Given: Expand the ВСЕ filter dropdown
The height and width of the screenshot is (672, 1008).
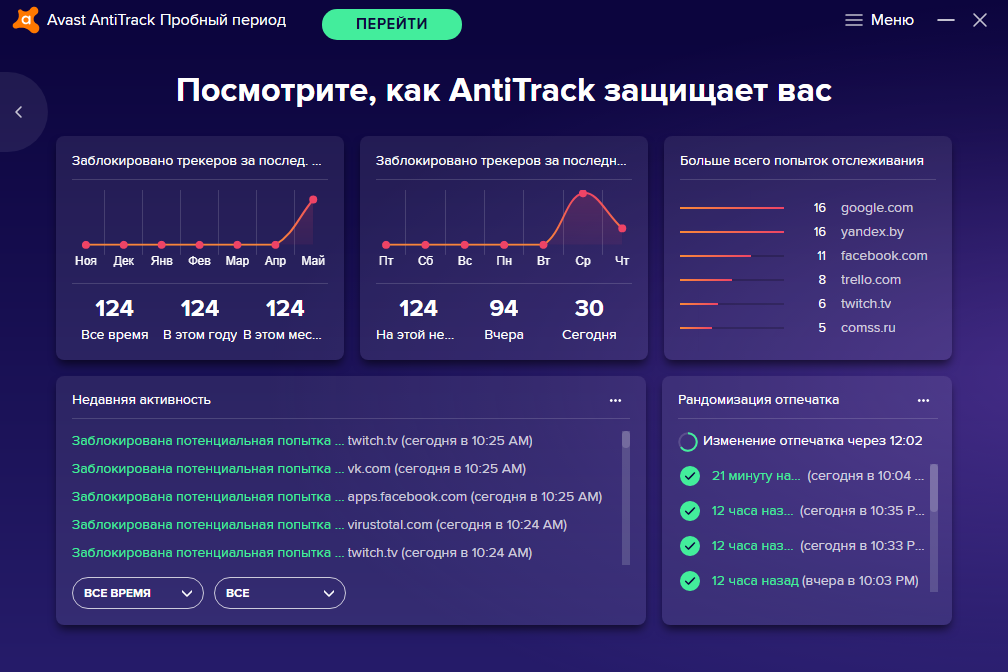Looking at the screenshot, I should coord(280,593).
